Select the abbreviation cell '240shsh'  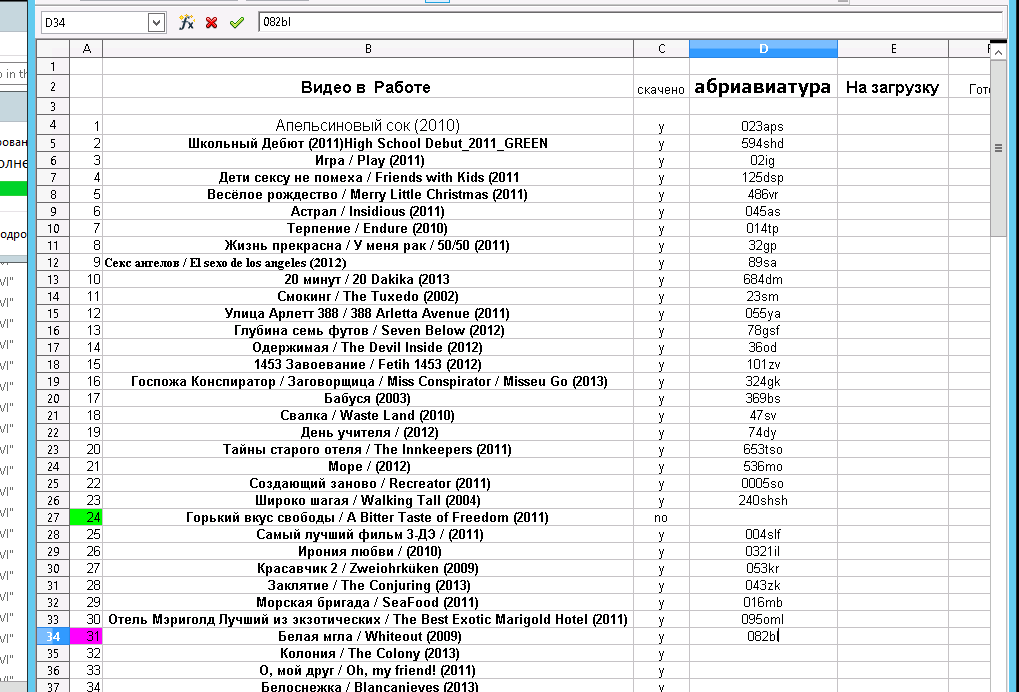pos(764,500)
